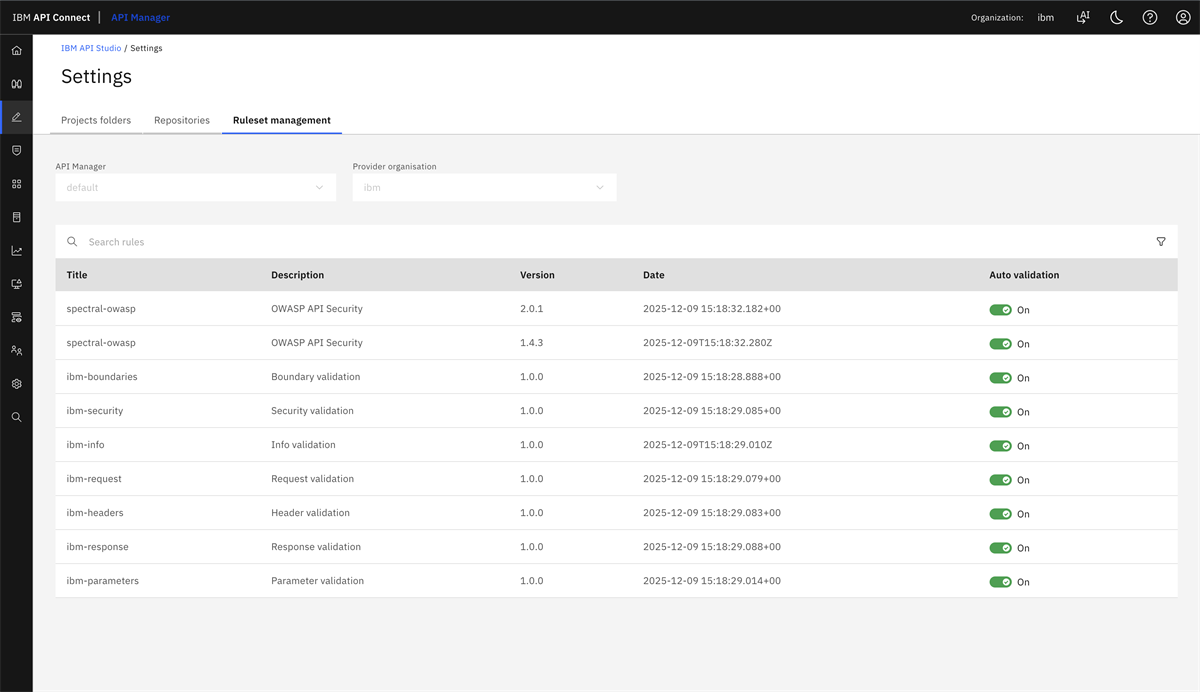Click API Manager in the top header

[141, 17]
